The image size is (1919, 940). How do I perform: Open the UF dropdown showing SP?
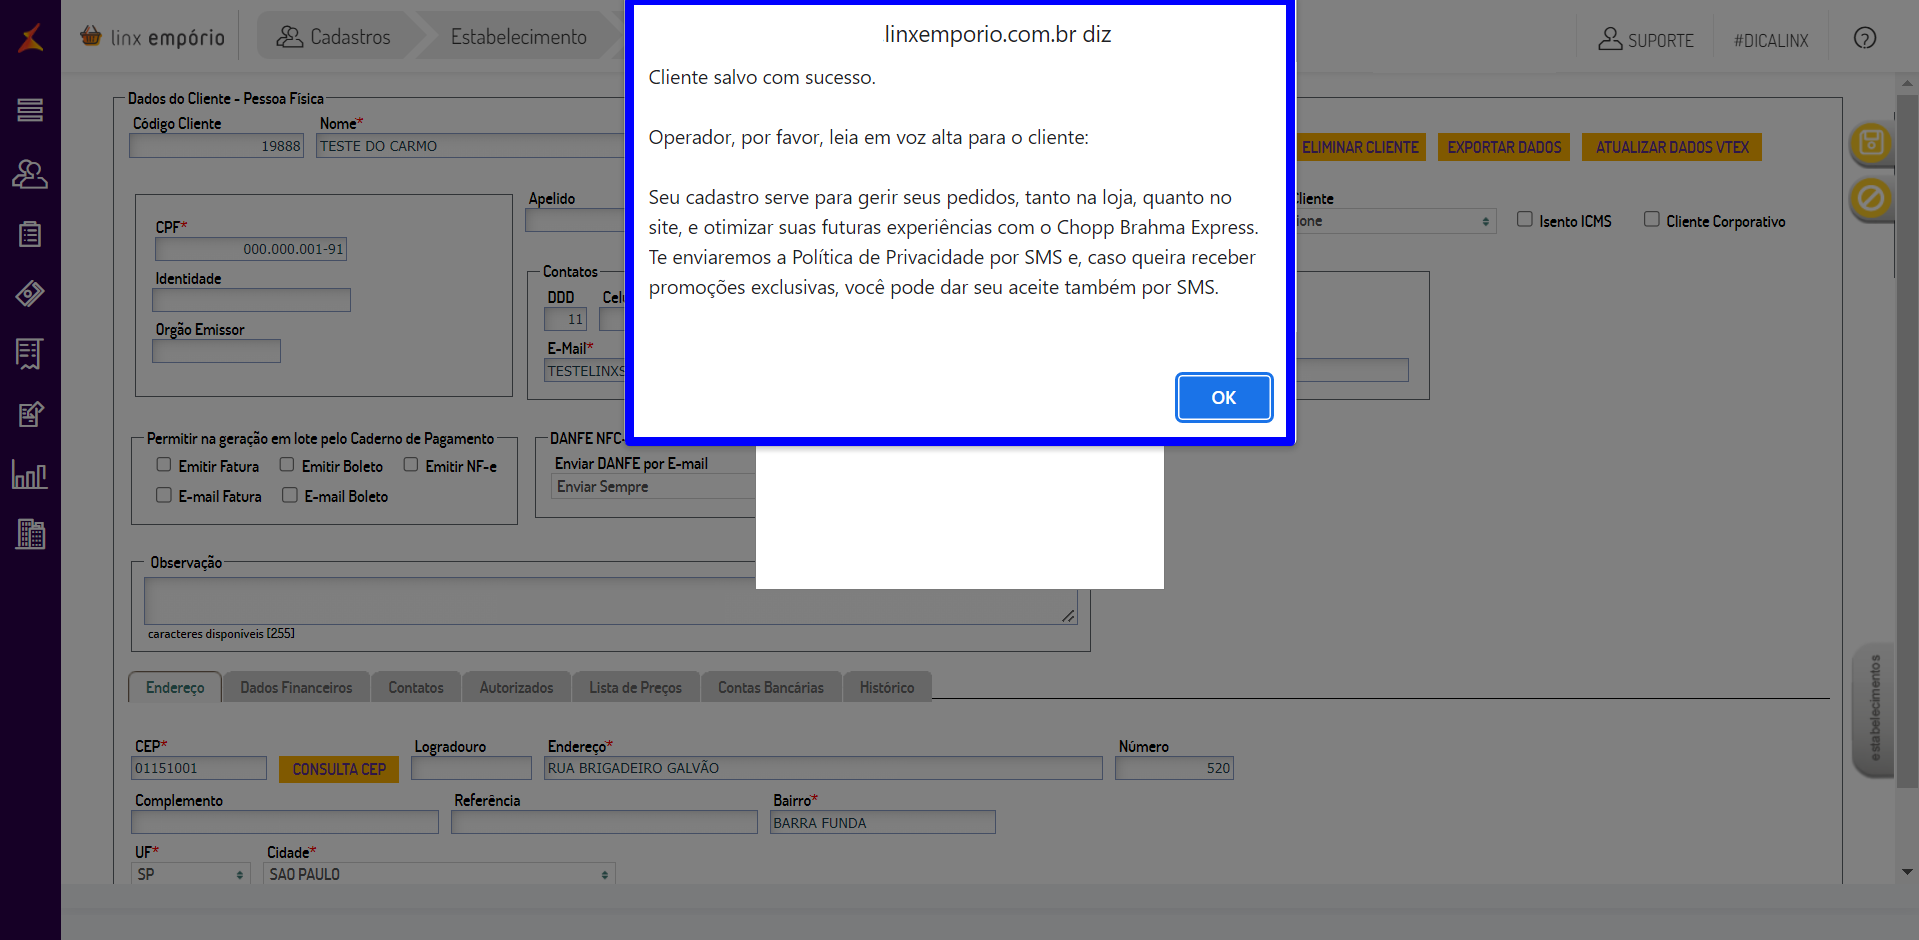pyautogui.click(x=190, y=874)
